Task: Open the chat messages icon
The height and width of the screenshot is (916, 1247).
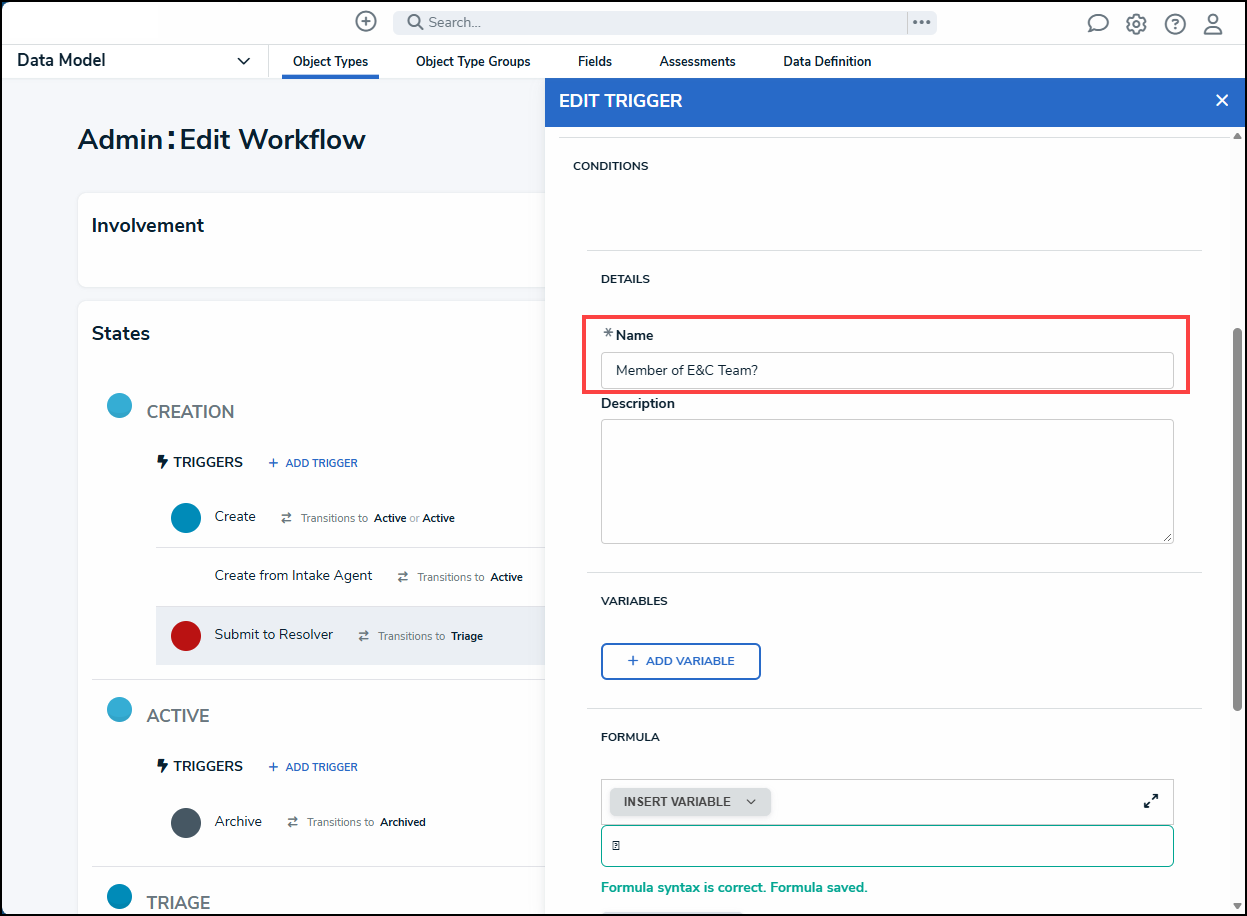Action: (x=1098, y=23)
